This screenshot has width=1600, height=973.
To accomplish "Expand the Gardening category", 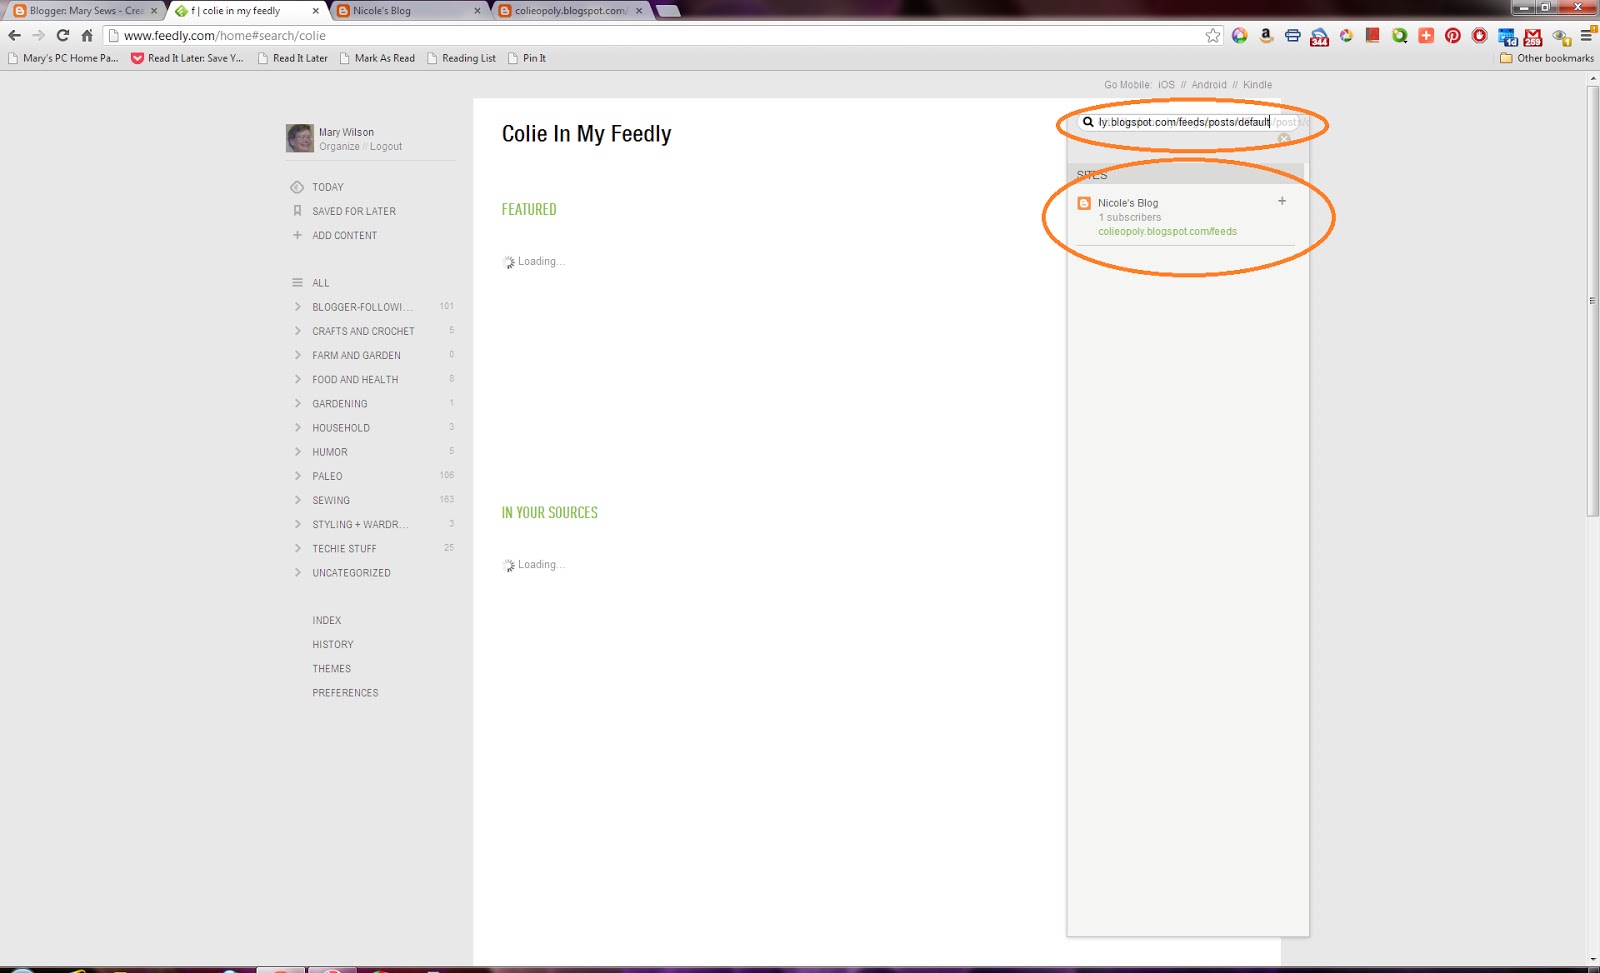I will [x=297, y=403].
